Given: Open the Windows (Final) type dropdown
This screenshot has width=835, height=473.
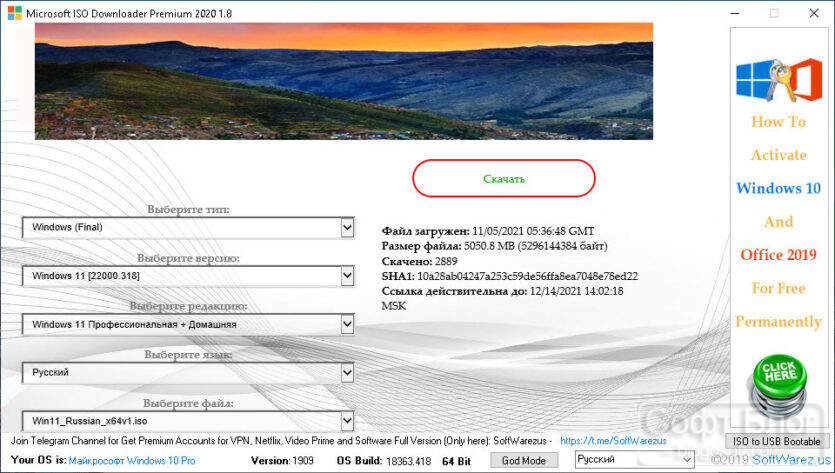Looking at the screenshot, I should [188, 227].
